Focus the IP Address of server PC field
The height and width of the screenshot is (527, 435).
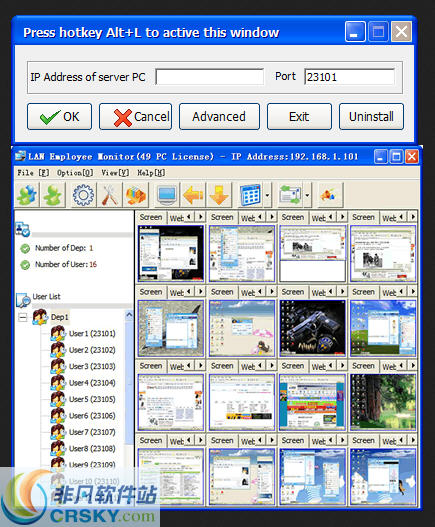coord(209,77)
